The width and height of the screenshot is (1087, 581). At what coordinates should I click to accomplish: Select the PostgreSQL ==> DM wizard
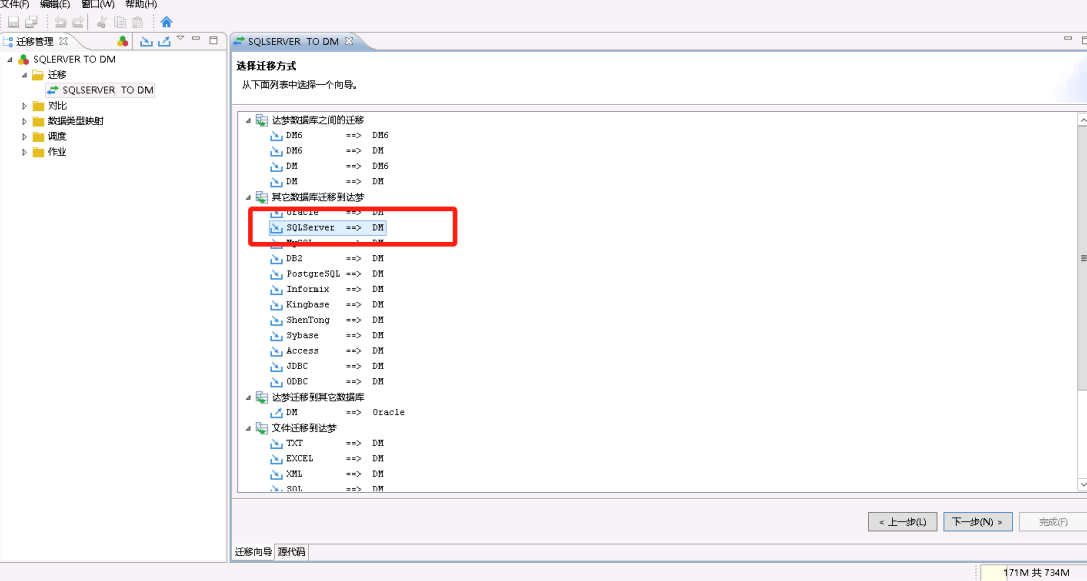pyautogui.click(x=327, y=274)
